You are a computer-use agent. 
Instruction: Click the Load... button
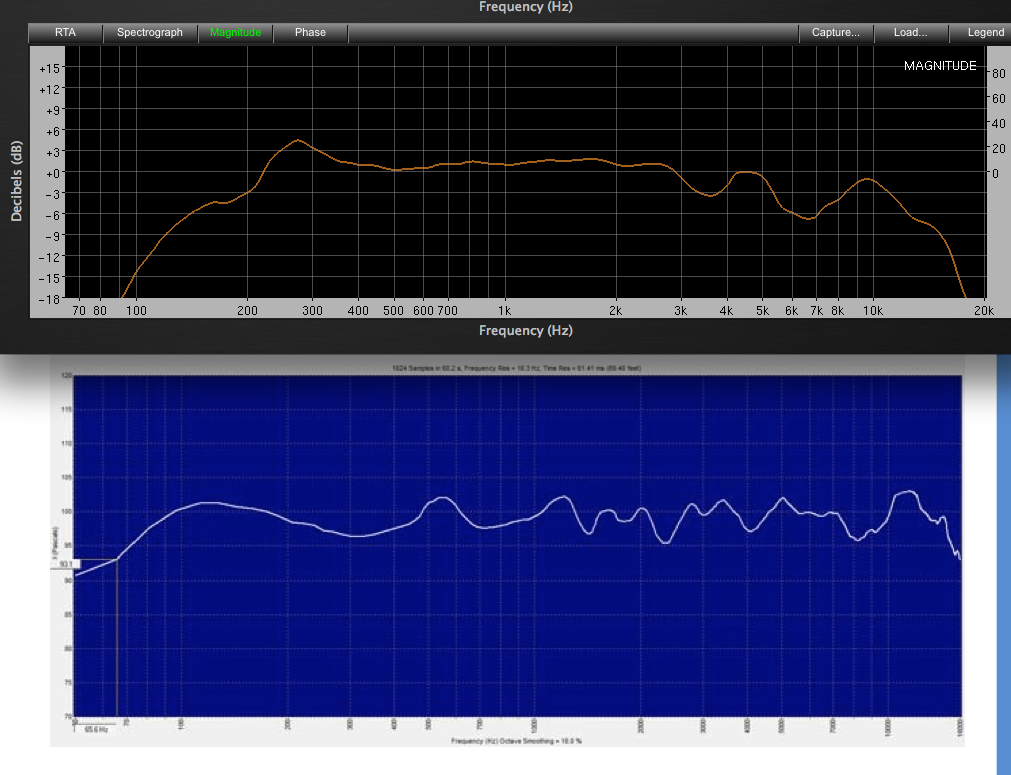(910, 33)
